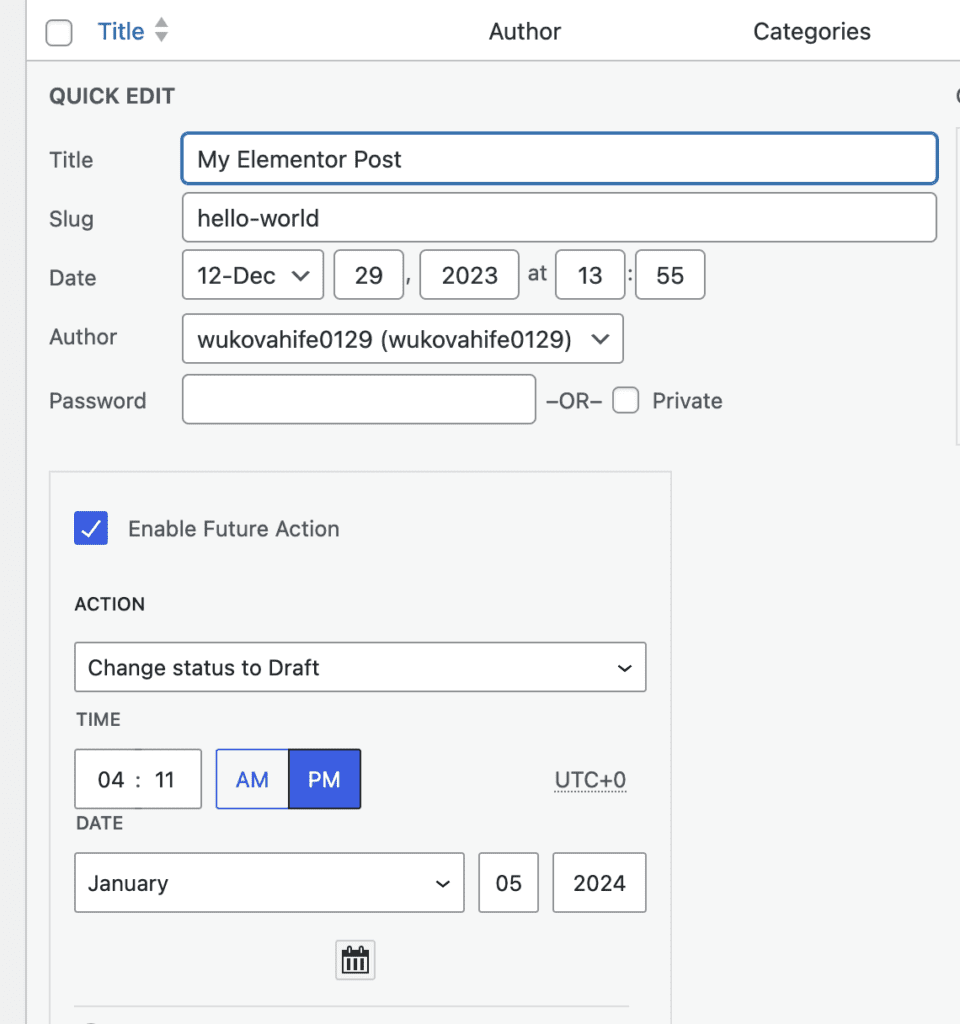
Task: Open the publish month dropdown showing 12-Dec
Action: (252, 274)
